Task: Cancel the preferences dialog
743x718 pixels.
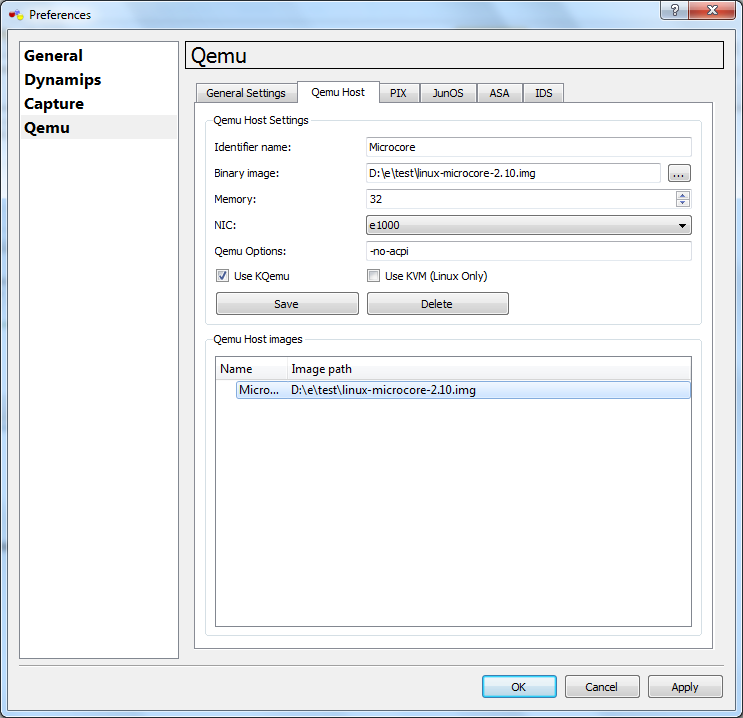Action: 602,687
